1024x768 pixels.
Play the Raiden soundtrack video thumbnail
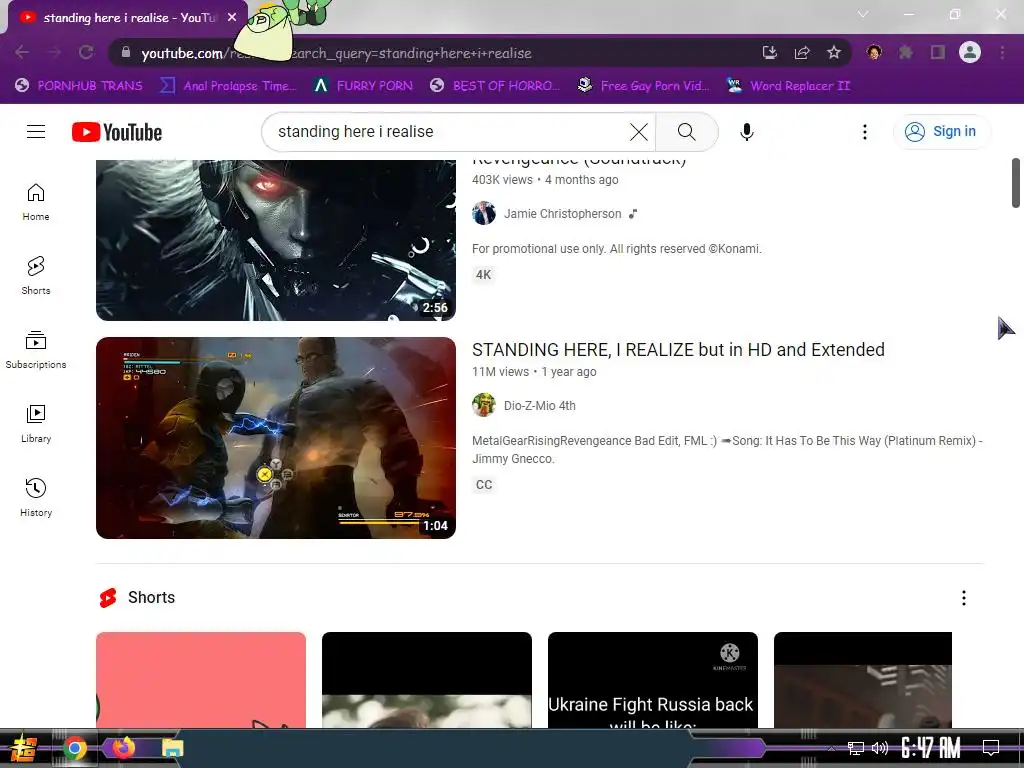click(276, 240)
